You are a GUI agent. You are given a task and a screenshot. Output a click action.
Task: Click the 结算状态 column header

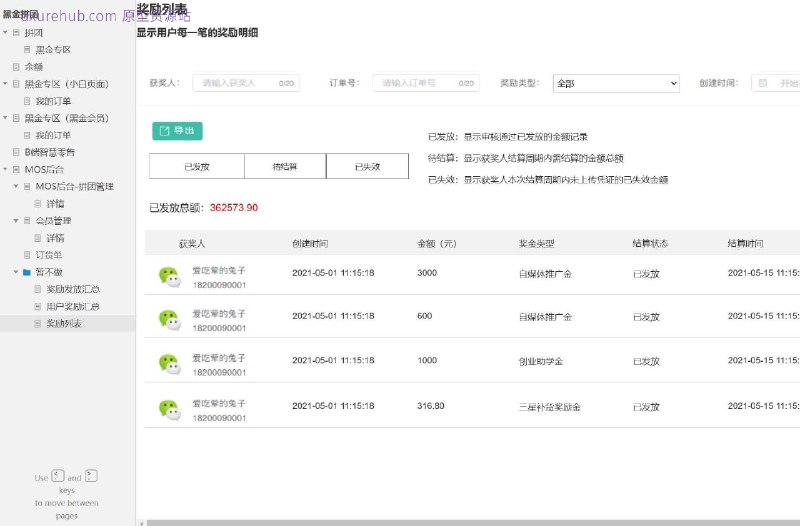(650, 243)
